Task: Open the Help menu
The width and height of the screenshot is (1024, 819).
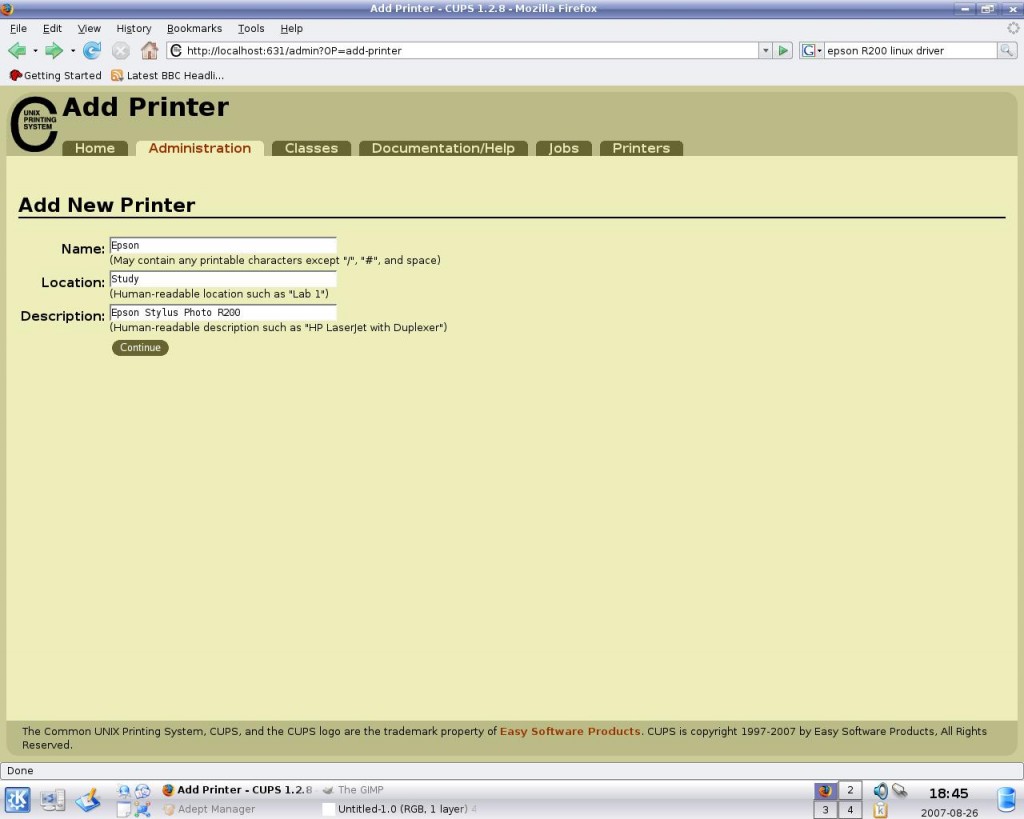Action: click(x=291, y=28)
